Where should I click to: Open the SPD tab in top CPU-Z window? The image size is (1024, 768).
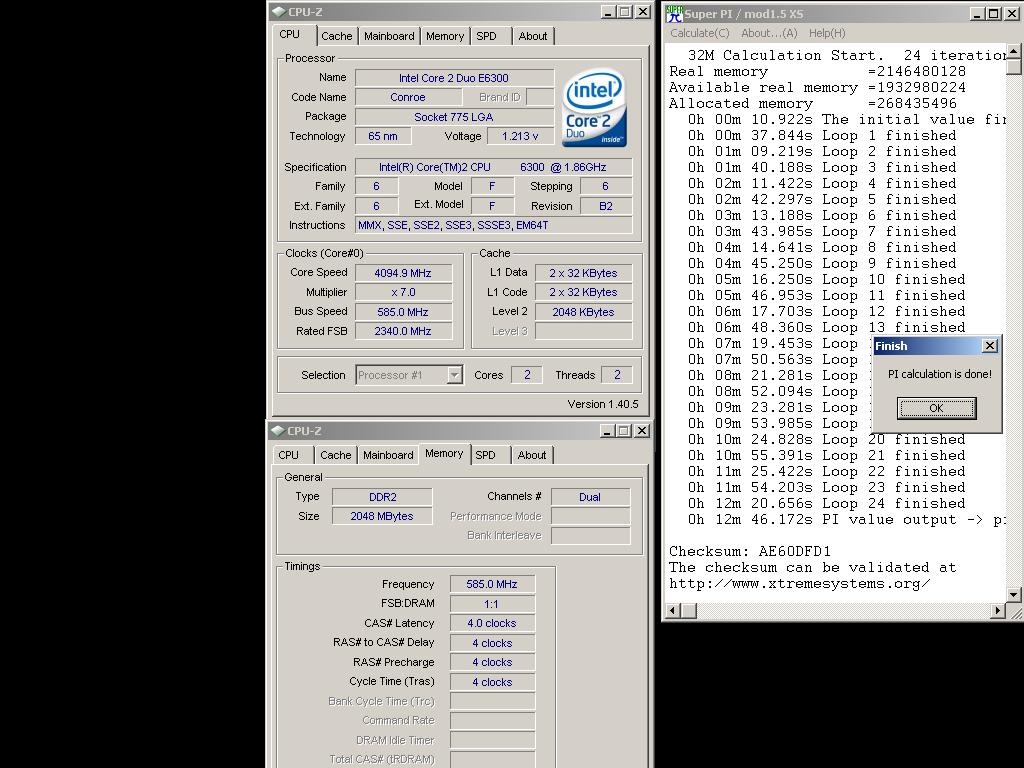(x=487, y=36)
